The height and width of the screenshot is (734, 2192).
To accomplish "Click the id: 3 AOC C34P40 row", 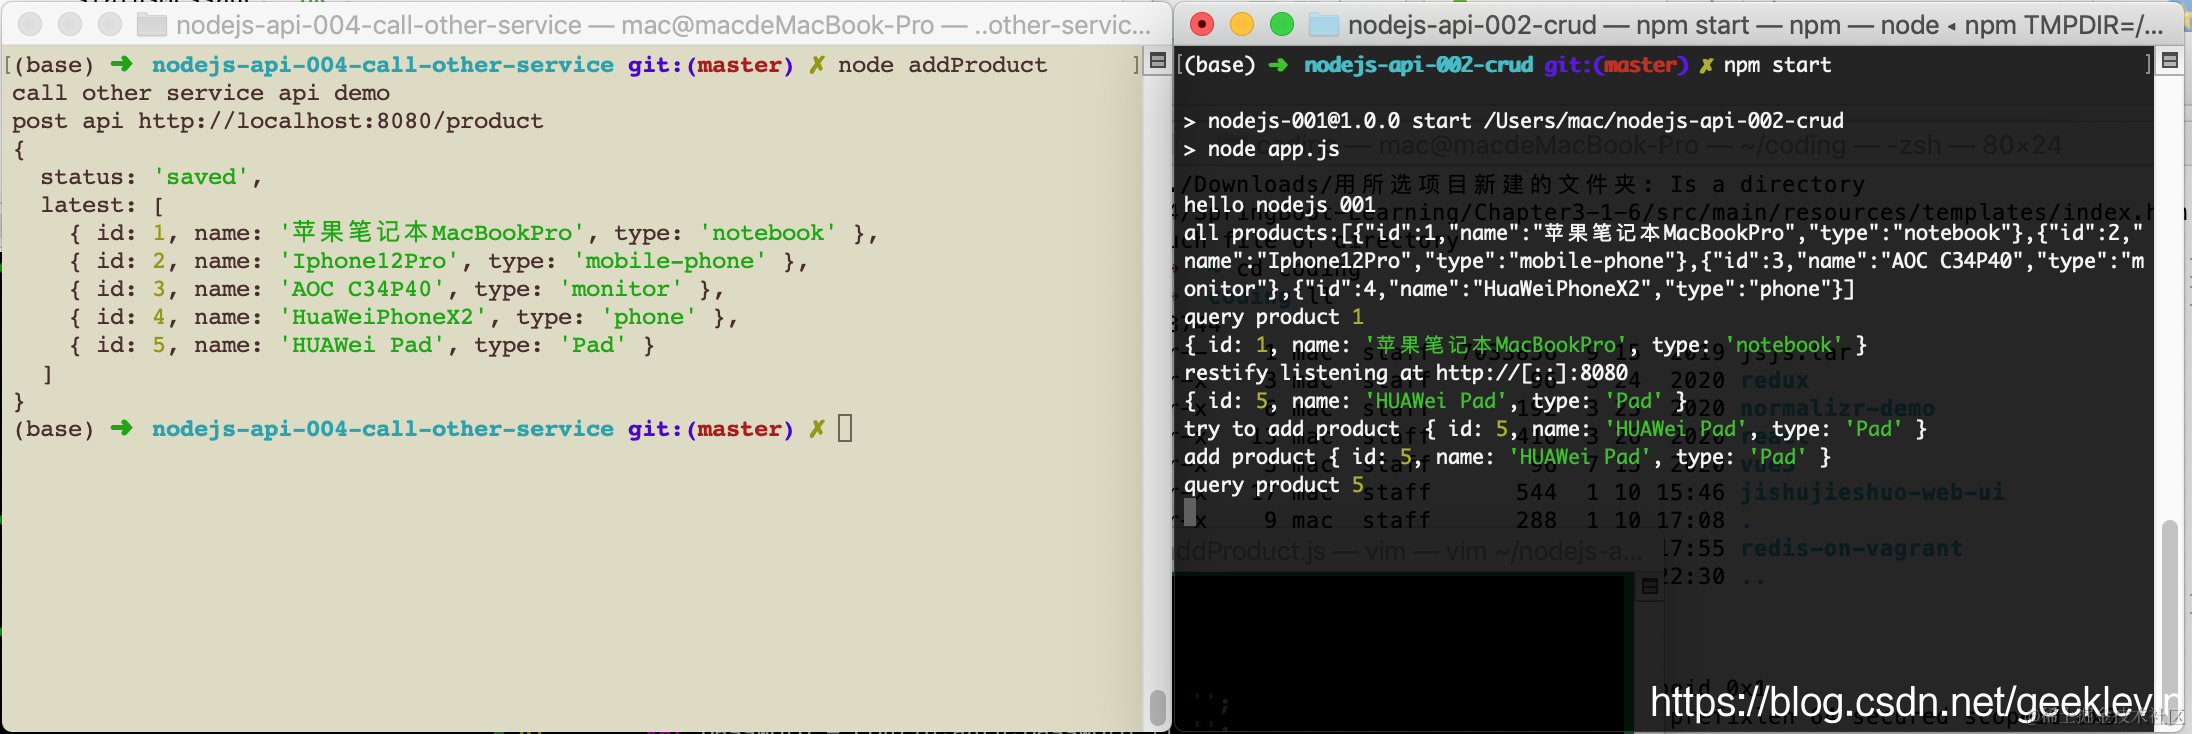I will pos(396,289).
